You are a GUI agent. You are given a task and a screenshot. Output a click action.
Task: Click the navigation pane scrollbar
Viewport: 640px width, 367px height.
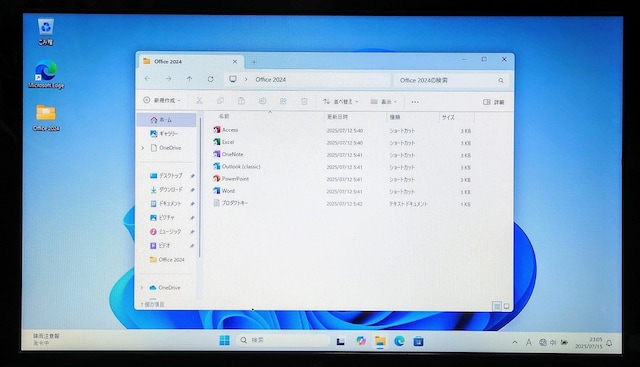[200, 188]
